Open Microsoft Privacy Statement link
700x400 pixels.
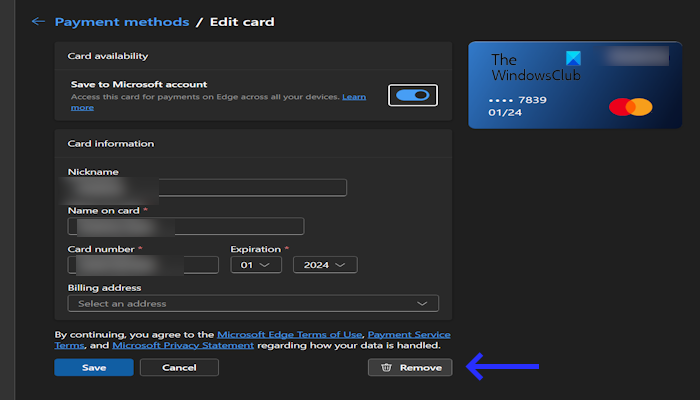183,345
